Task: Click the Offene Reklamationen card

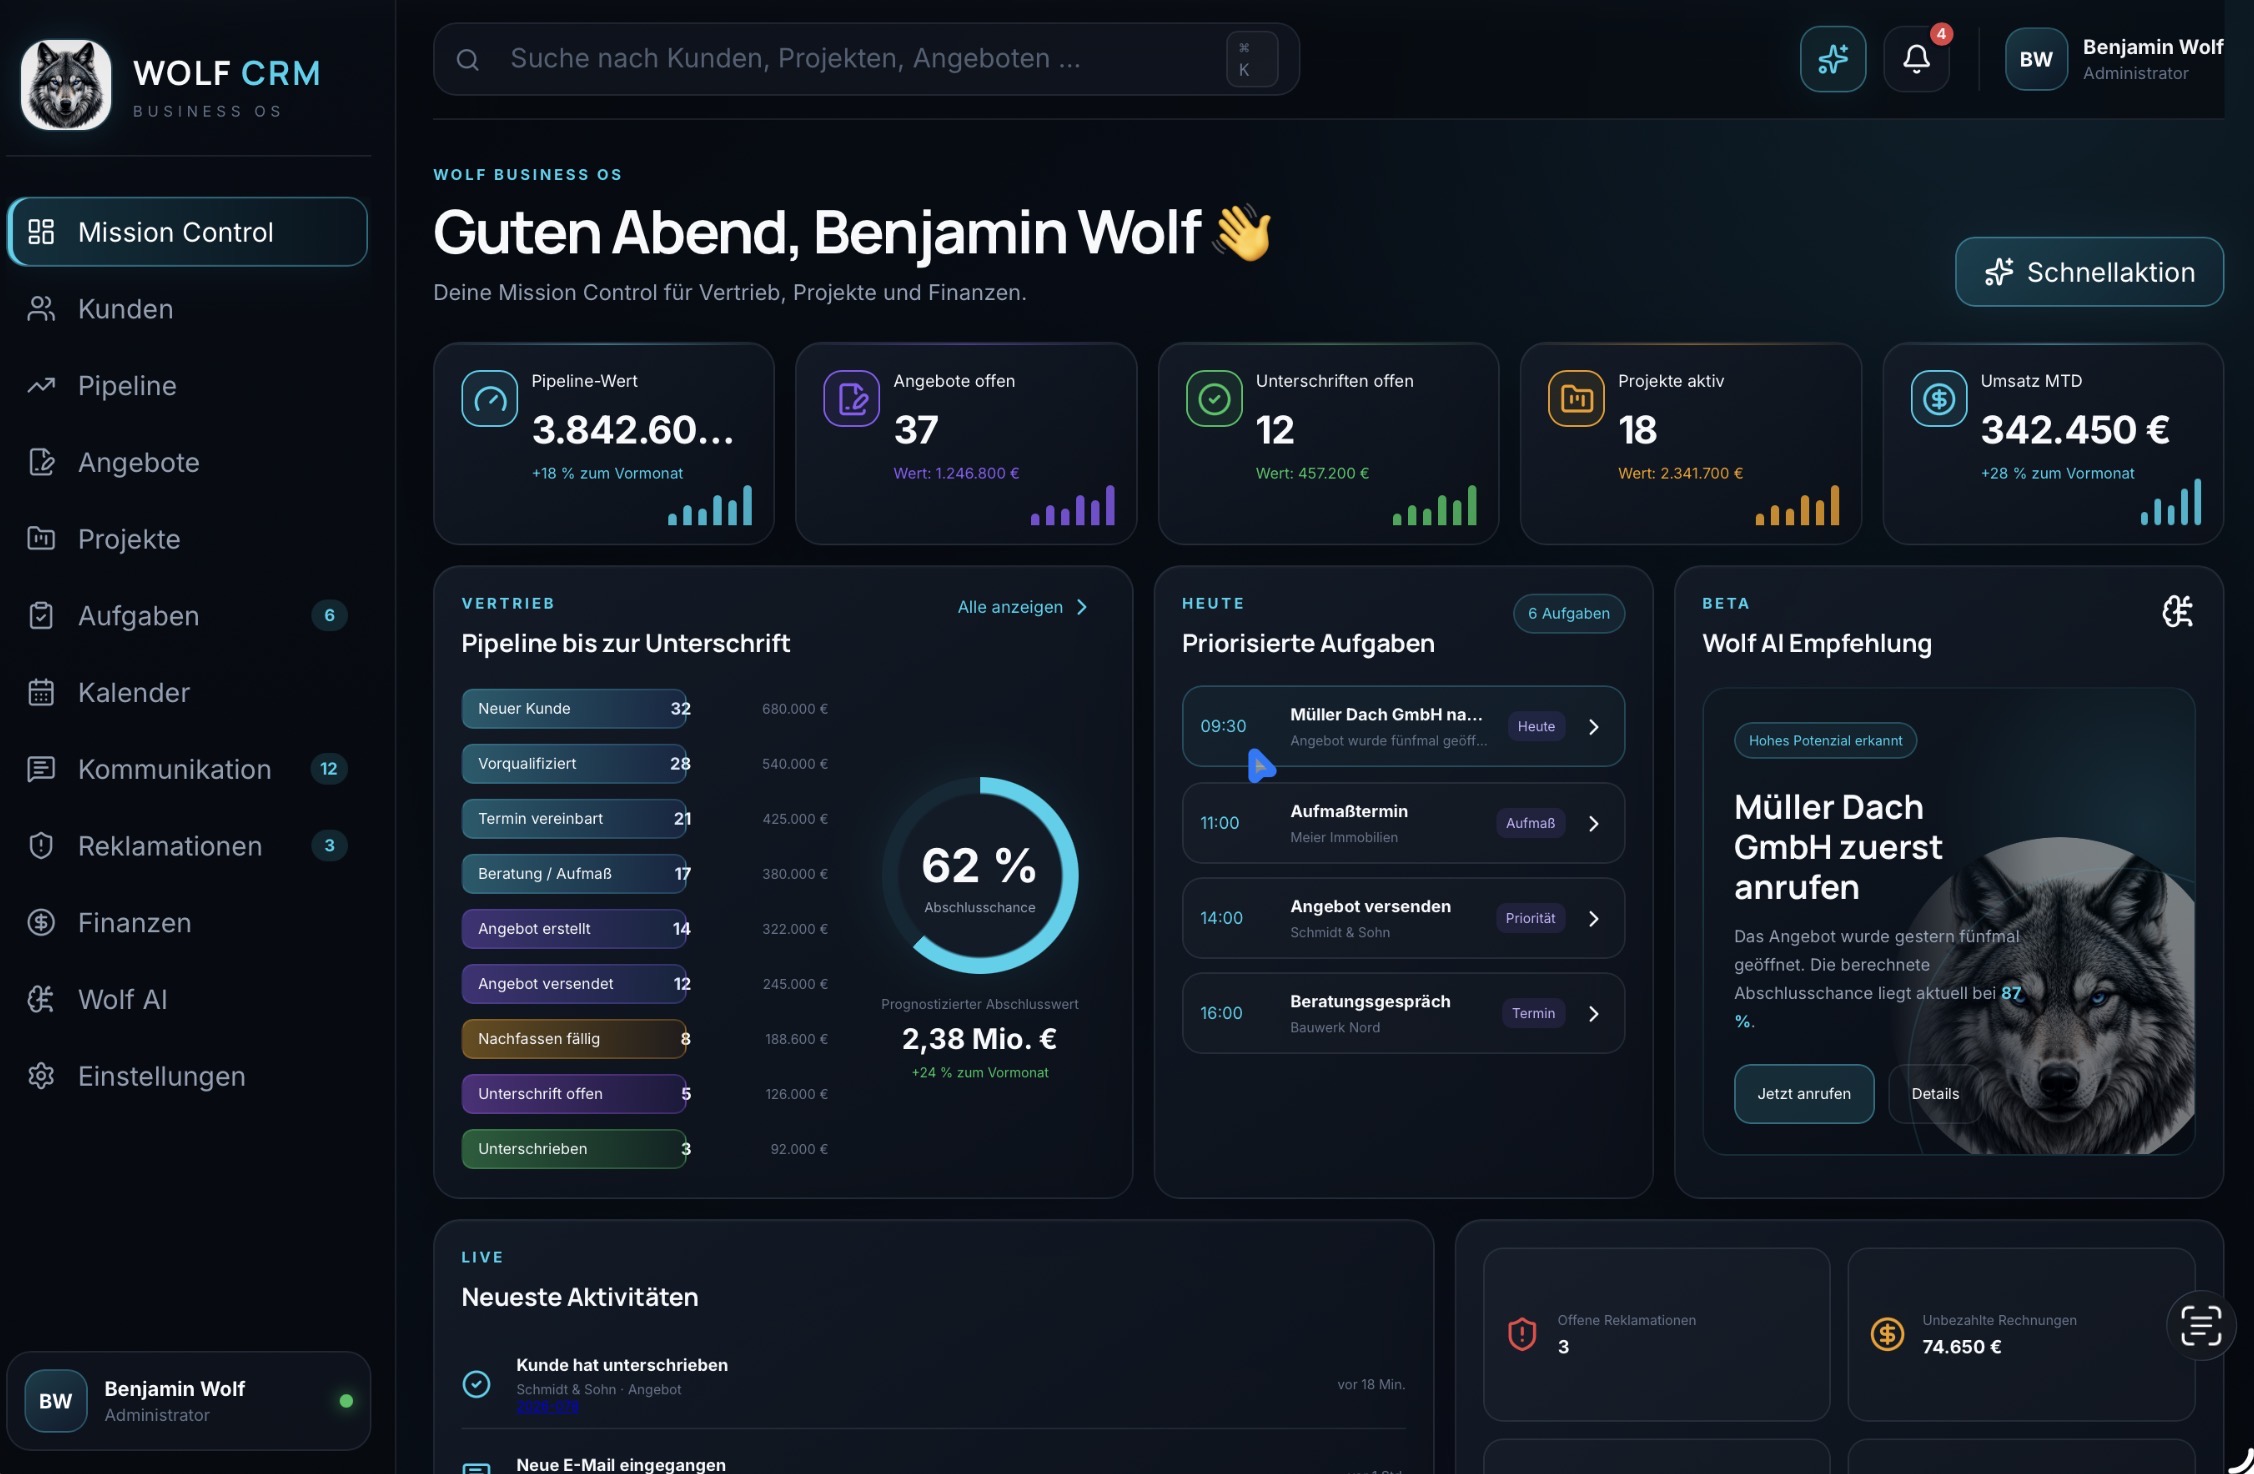Action: (x=1656, y=1334)
